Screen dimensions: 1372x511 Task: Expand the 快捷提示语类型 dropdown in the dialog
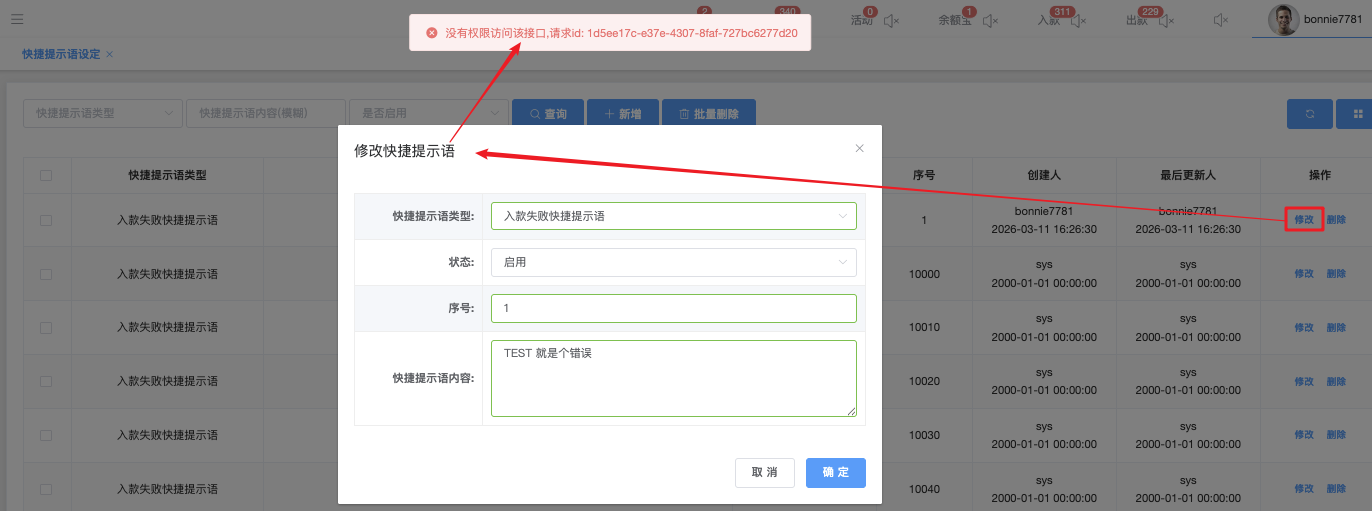coord(673,216)
